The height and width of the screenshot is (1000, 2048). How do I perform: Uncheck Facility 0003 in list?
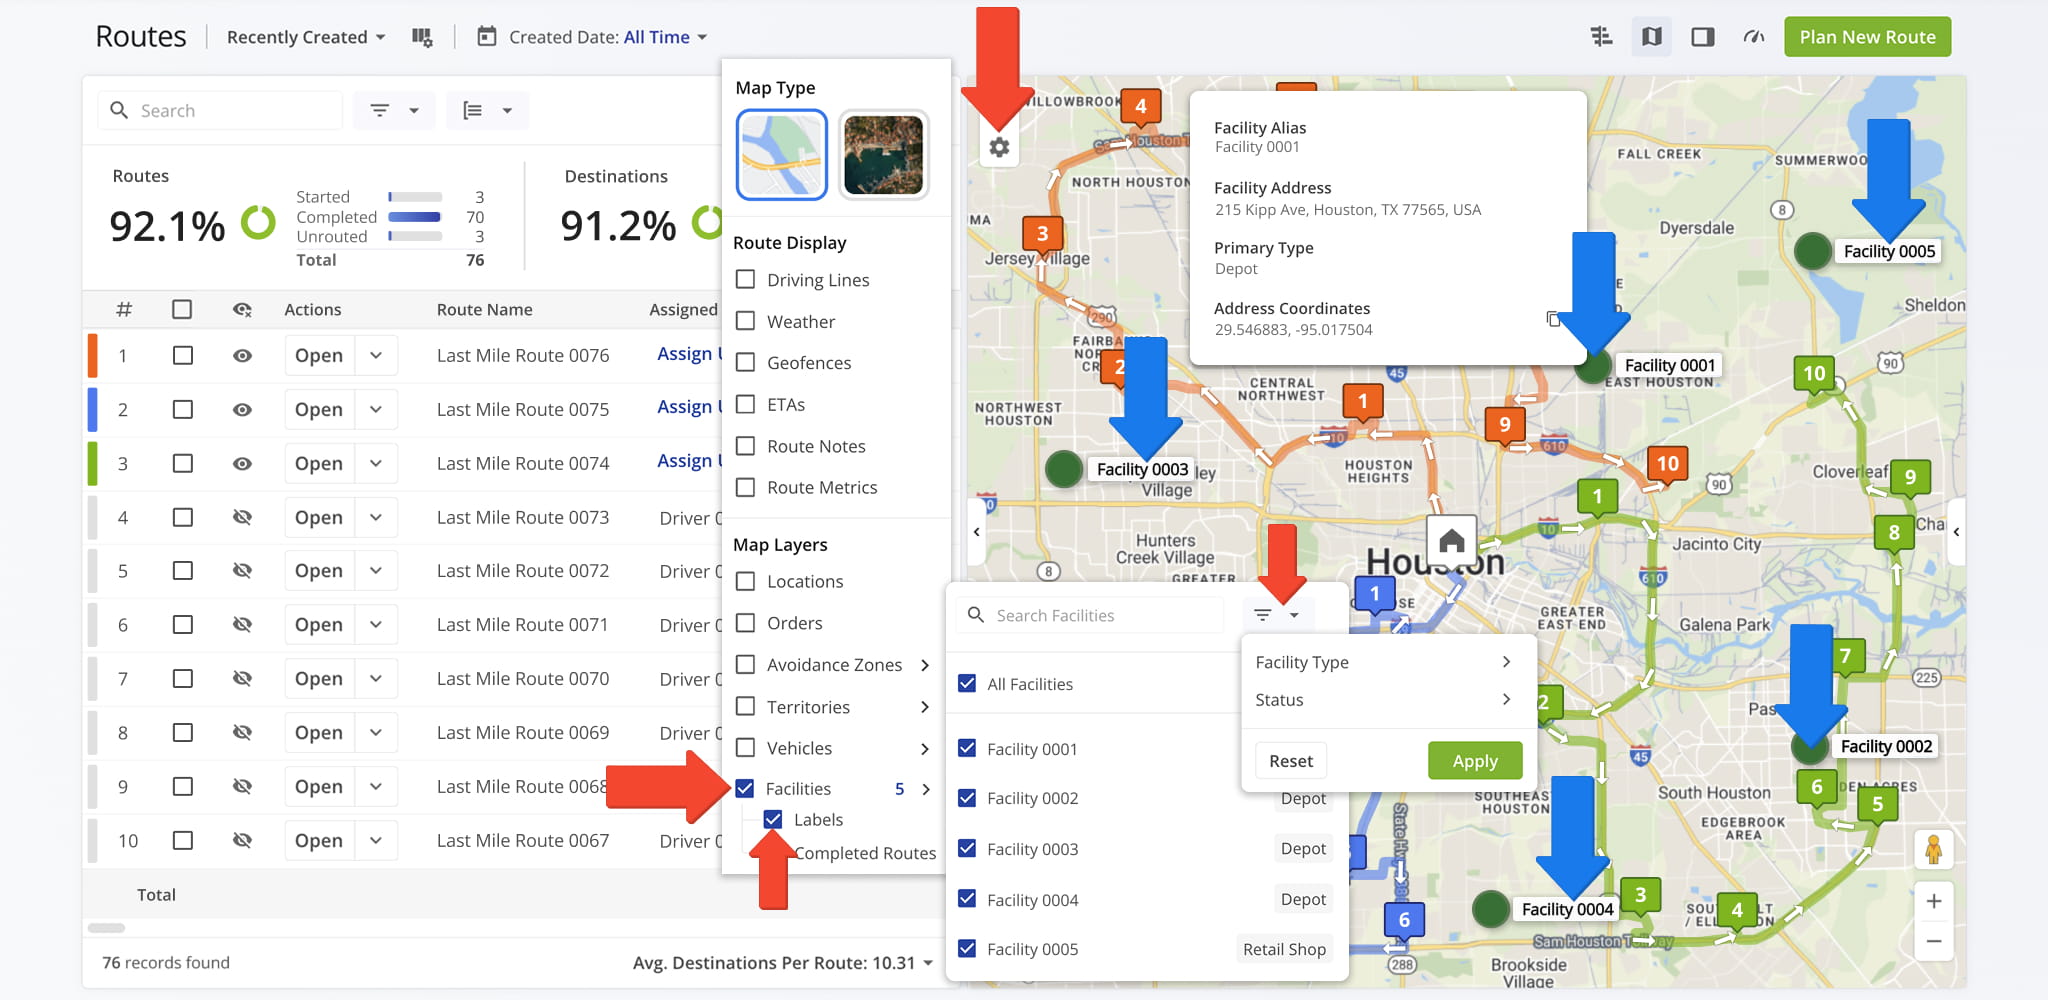(x=967, y=848)
